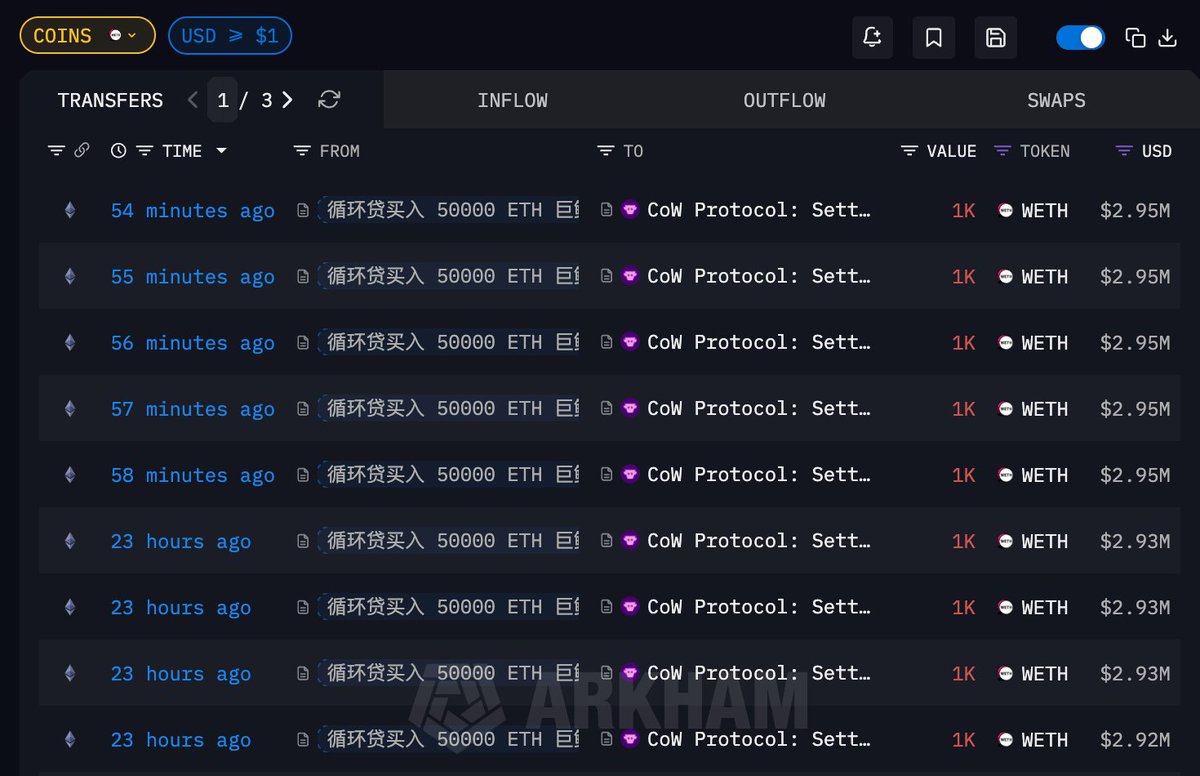Click the download icon
The height and width of the screenshot is (776, 1200).
pyautogui.click(x=1167, y=37)
